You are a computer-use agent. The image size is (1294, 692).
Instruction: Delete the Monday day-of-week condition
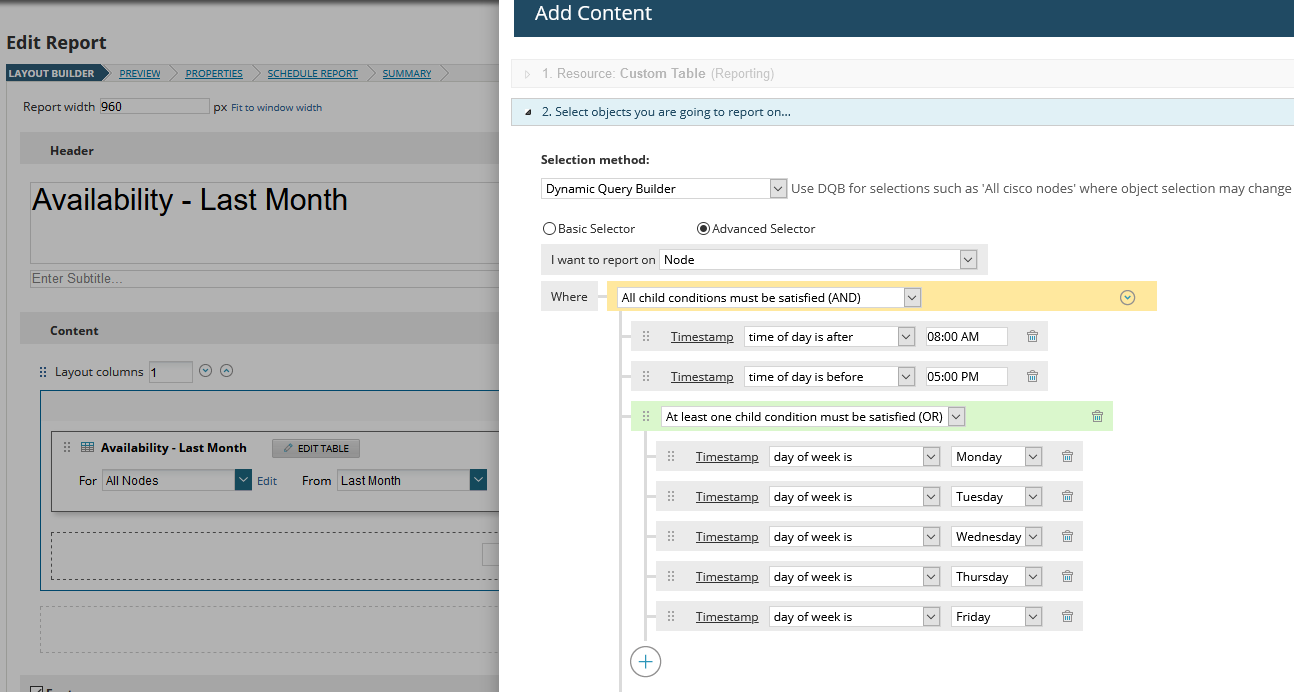[x=1067, y=457]
